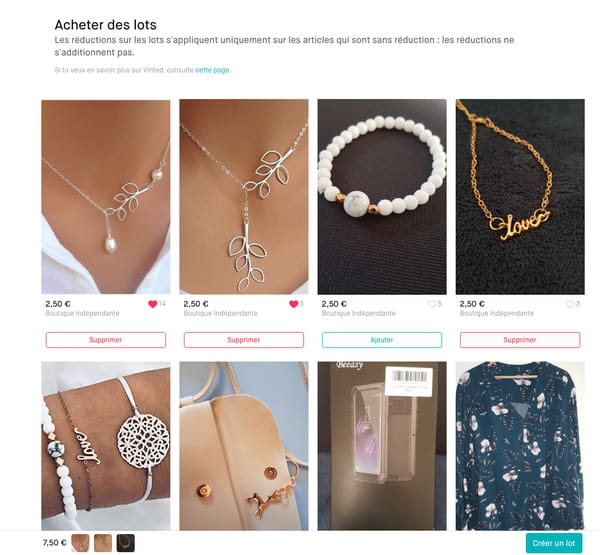This screenshot has height=555, width=600.
Task: Favorite the gold Love bracelet heart icon
Action: point(569,304)
